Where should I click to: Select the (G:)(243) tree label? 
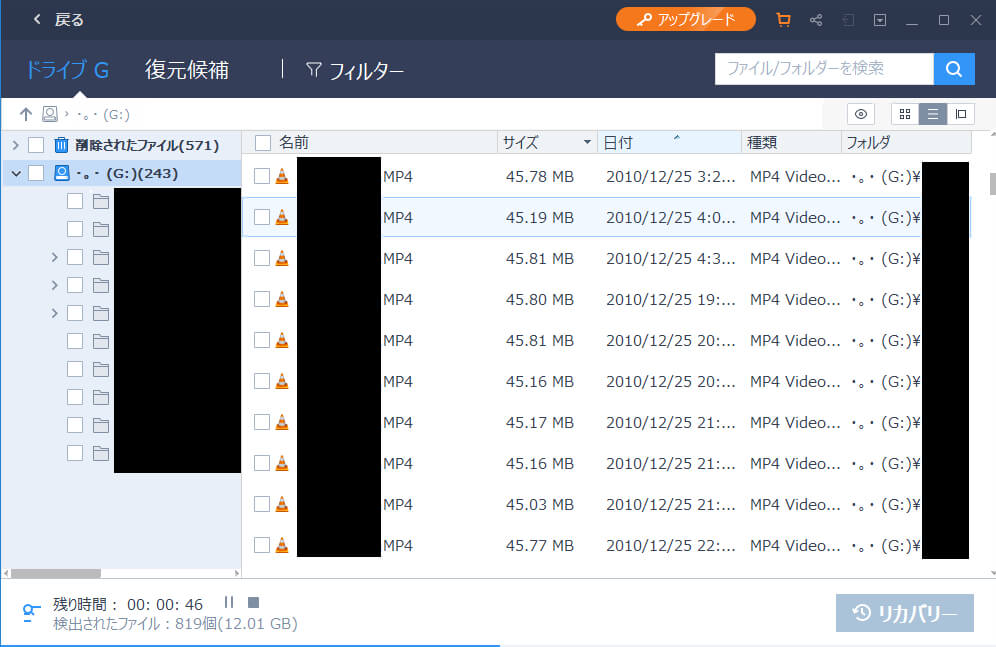(127, 173)
